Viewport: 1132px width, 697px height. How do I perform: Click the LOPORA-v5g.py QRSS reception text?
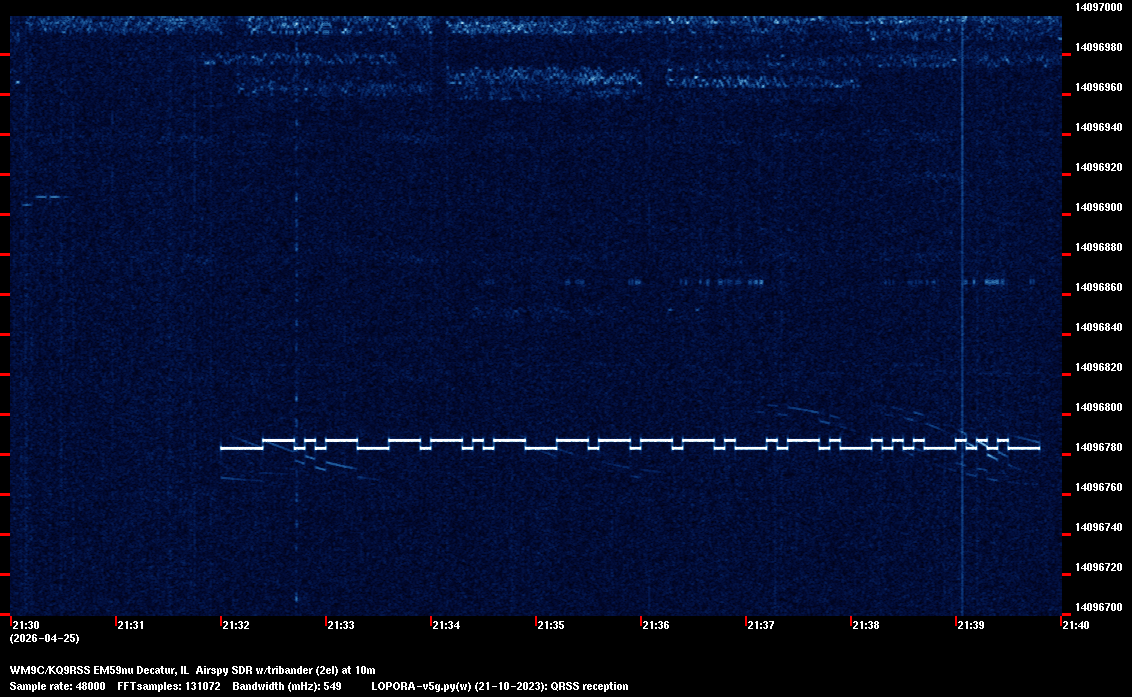499,687
